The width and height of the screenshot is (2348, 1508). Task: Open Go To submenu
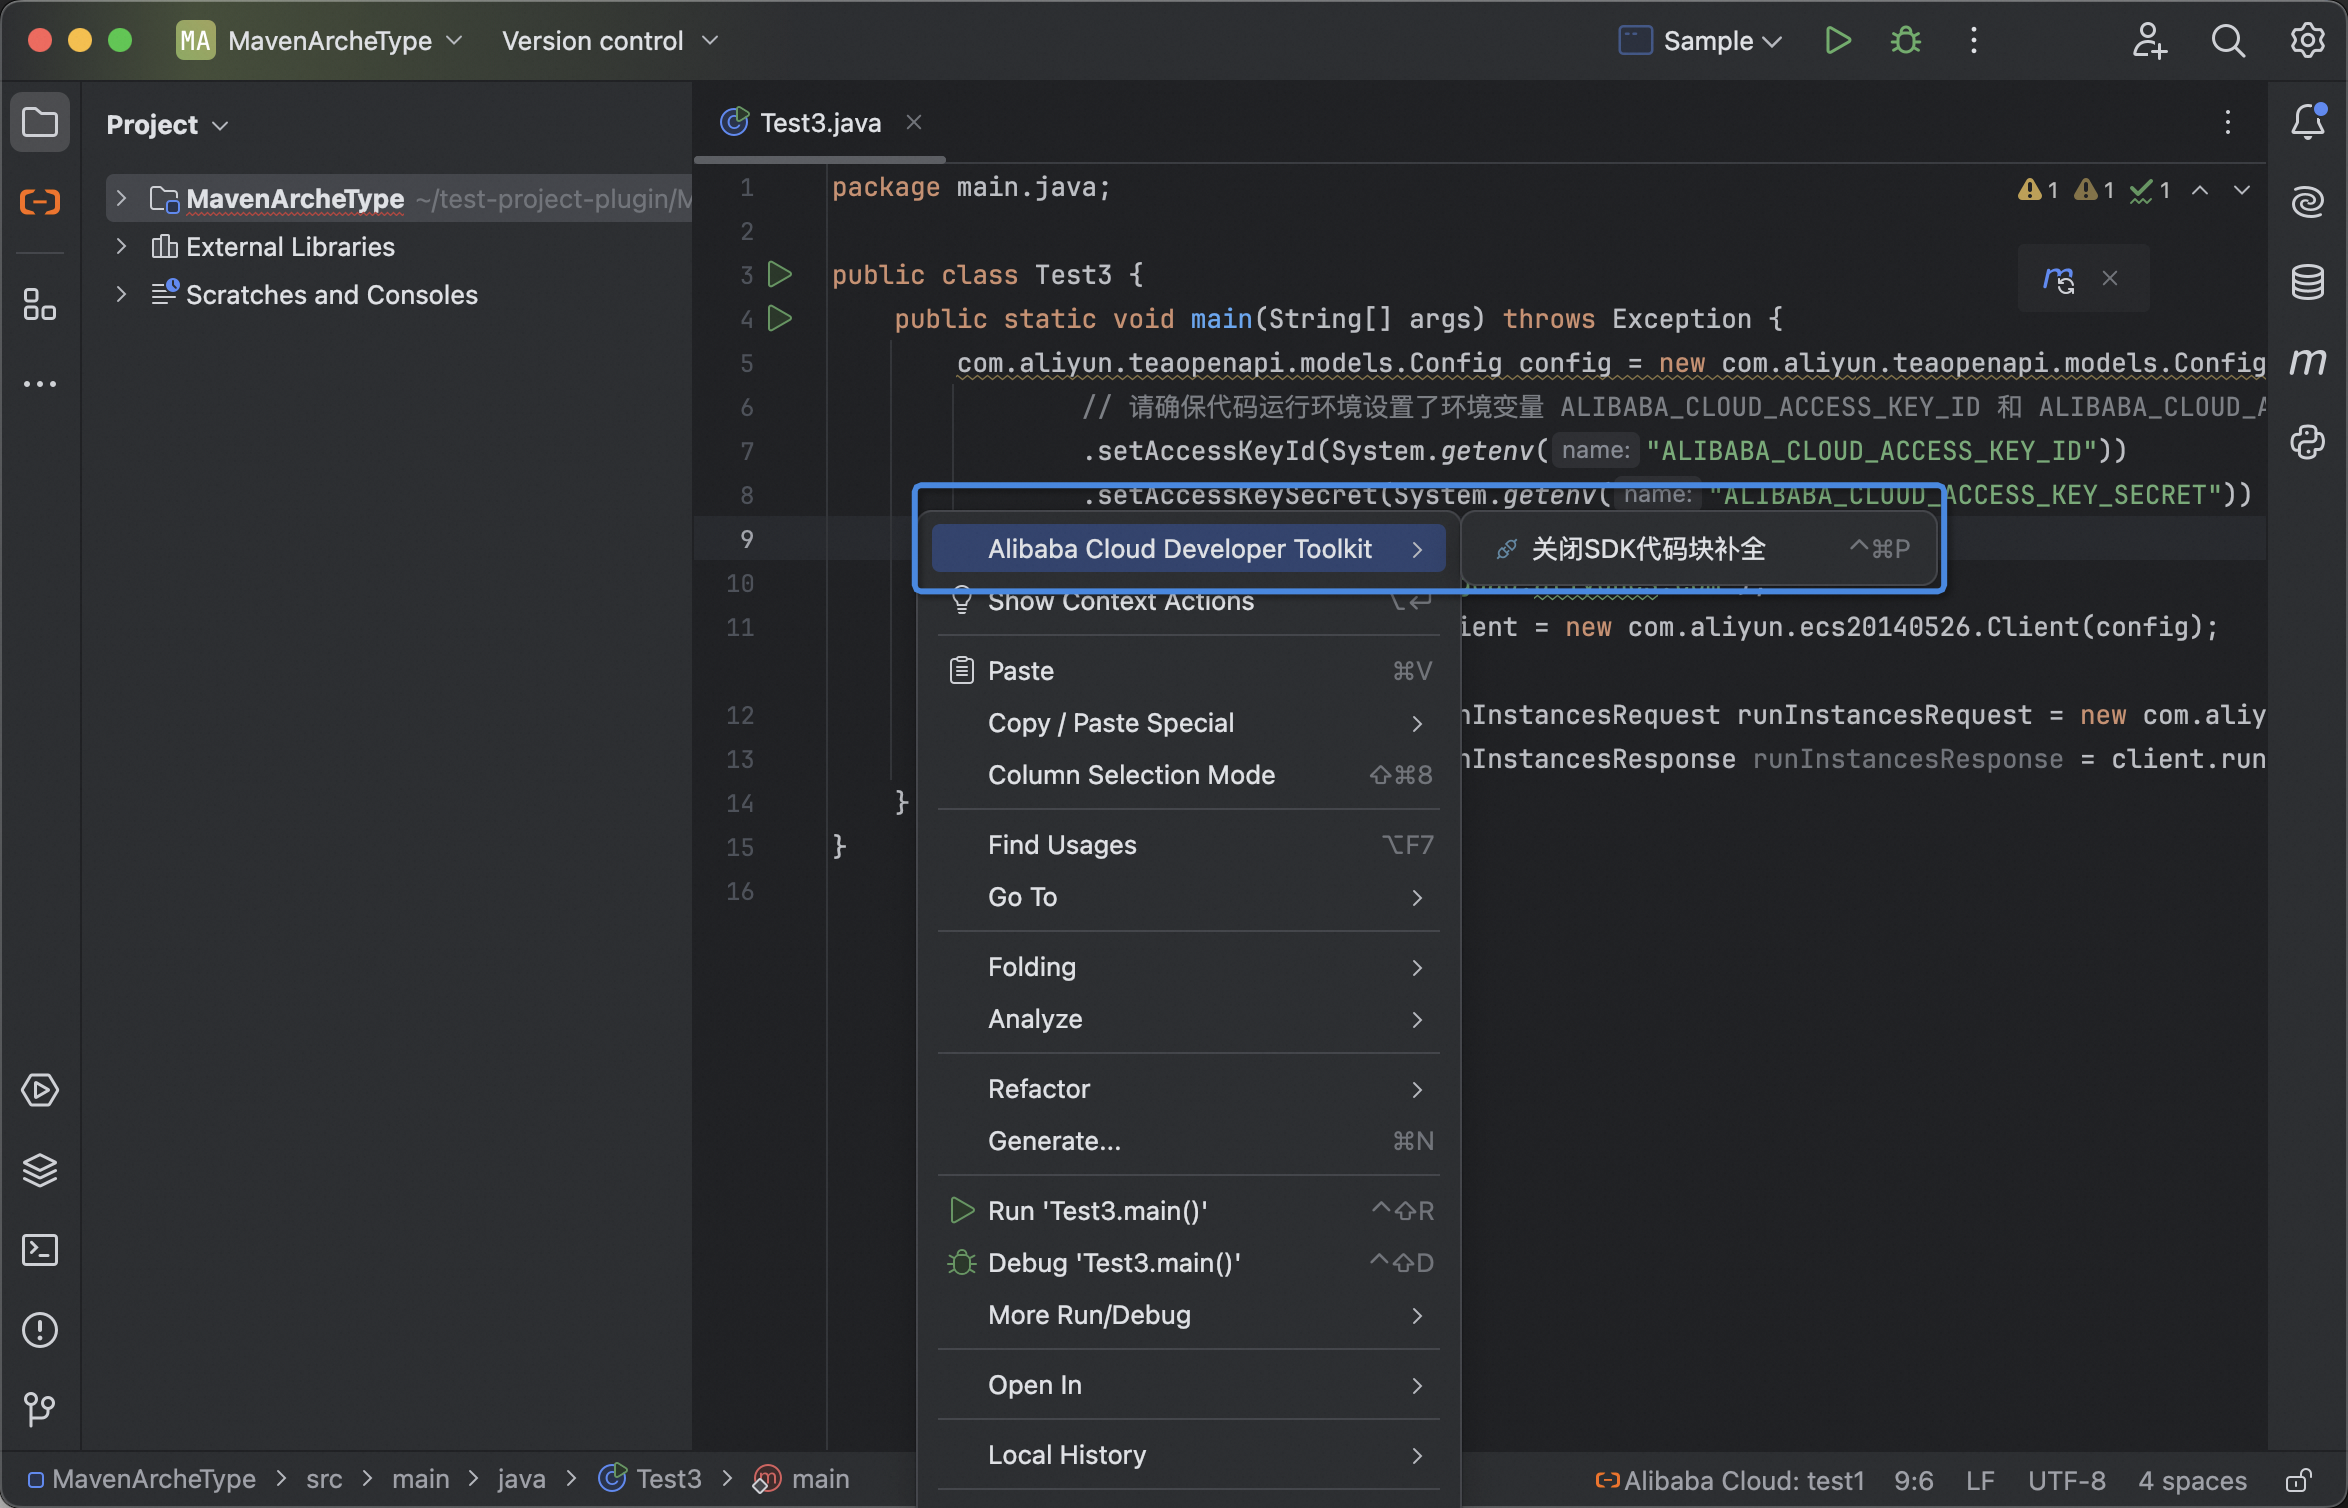[x=1188, y=897]
